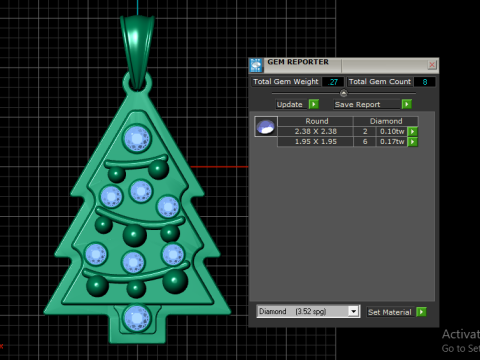
Task: Select the gem in the tree trunk
Action: pyautogui.click(x=137, y=318)
